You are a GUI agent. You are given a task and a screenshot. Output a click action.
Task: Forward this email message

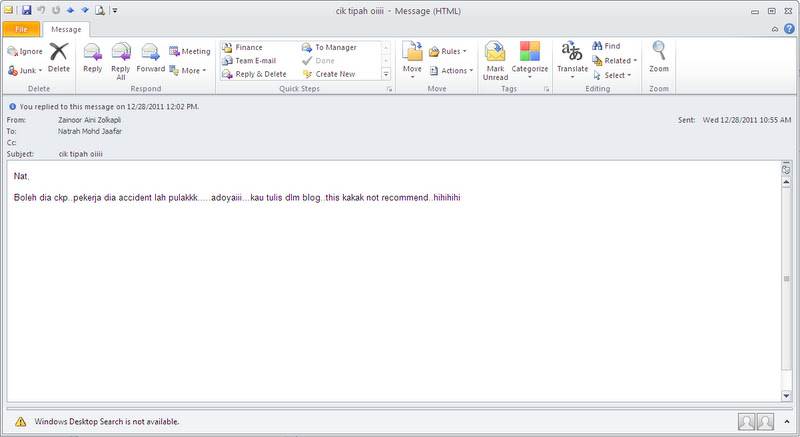pyautogui.click(x=151, y=58)
